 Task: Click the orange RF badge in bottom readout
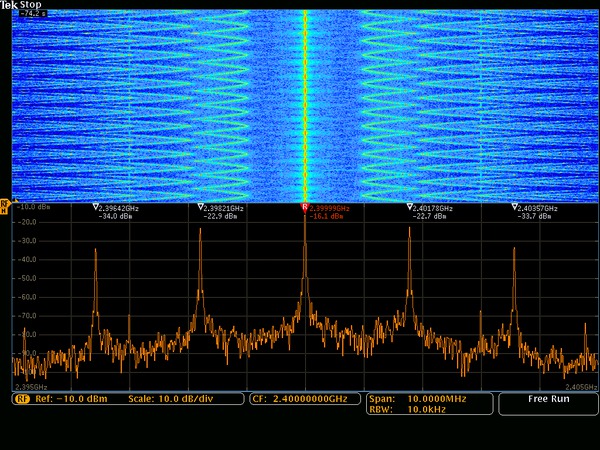(22, 399)
